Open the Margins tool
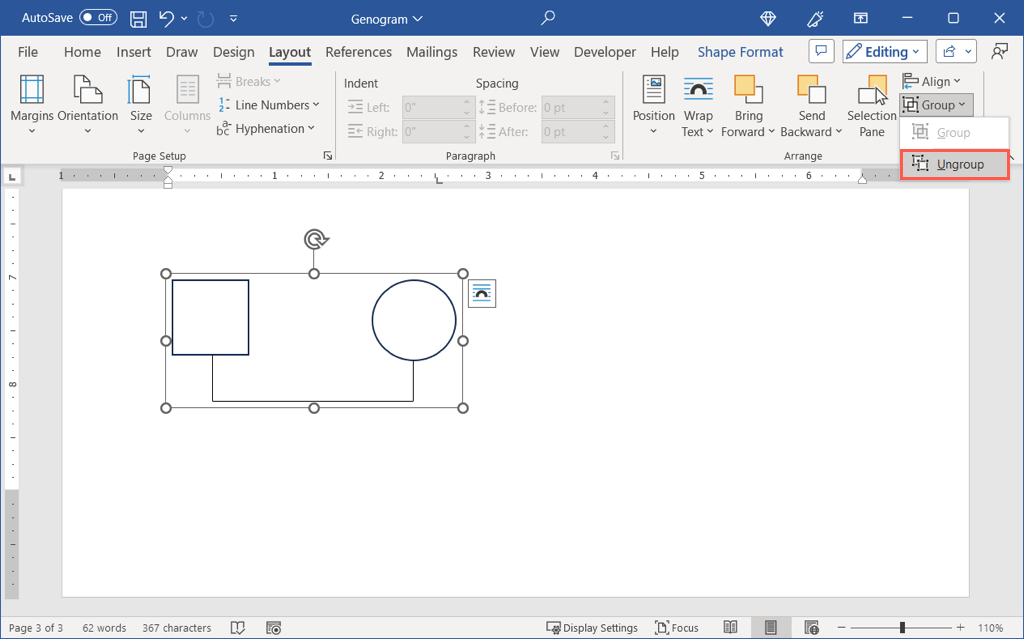The height and width of the screenshot is (639, 1024). [32, 104]
